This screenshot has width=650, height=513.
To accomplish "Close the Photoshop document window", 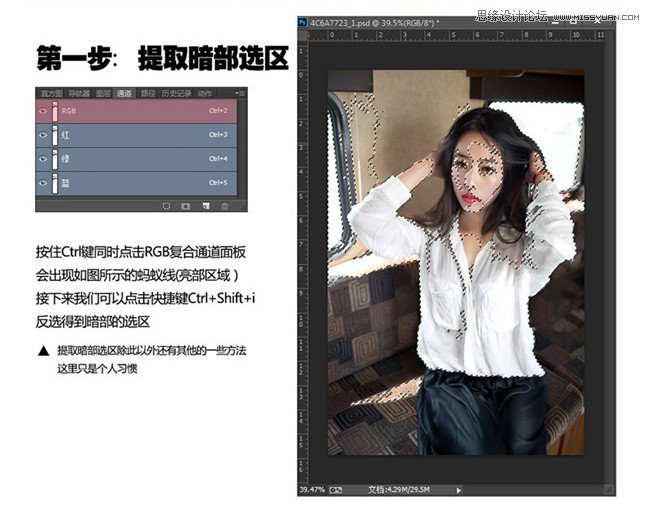I will coord(597,22).
